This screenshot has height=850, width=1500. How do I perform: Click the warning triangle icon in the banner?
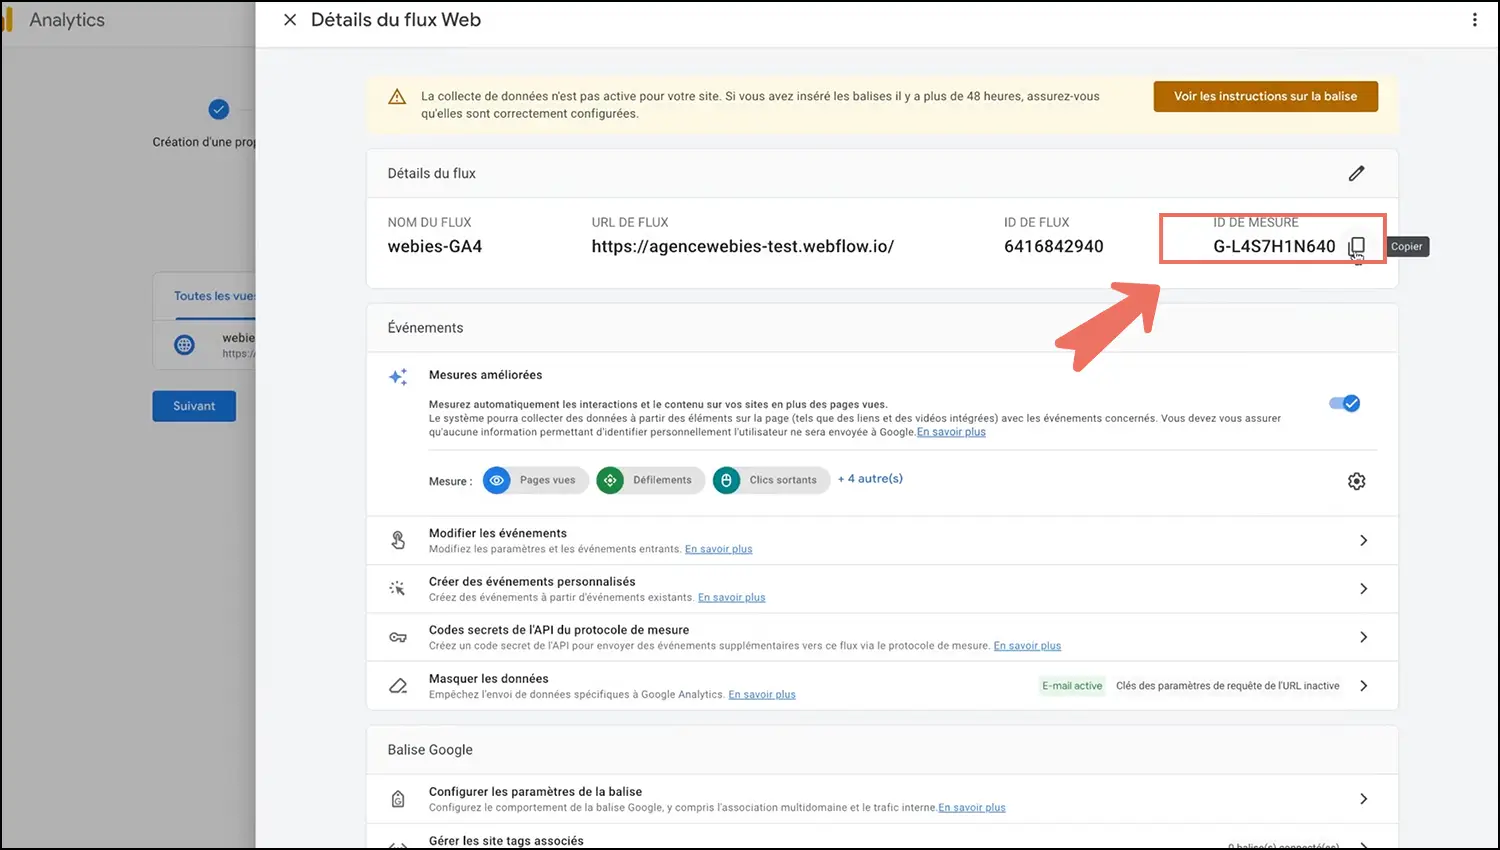[397, 97]
